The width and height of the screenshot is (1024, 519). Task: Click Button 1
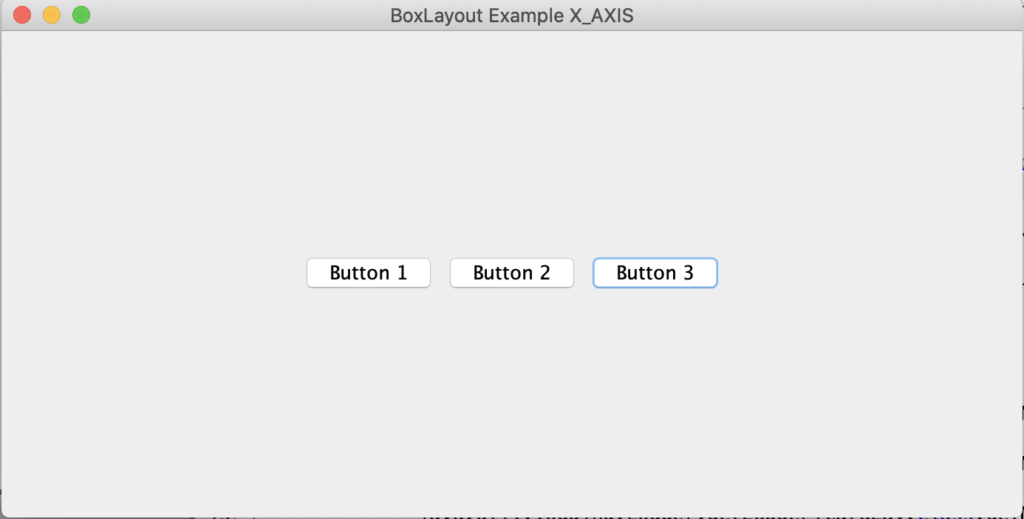(368, 273)
